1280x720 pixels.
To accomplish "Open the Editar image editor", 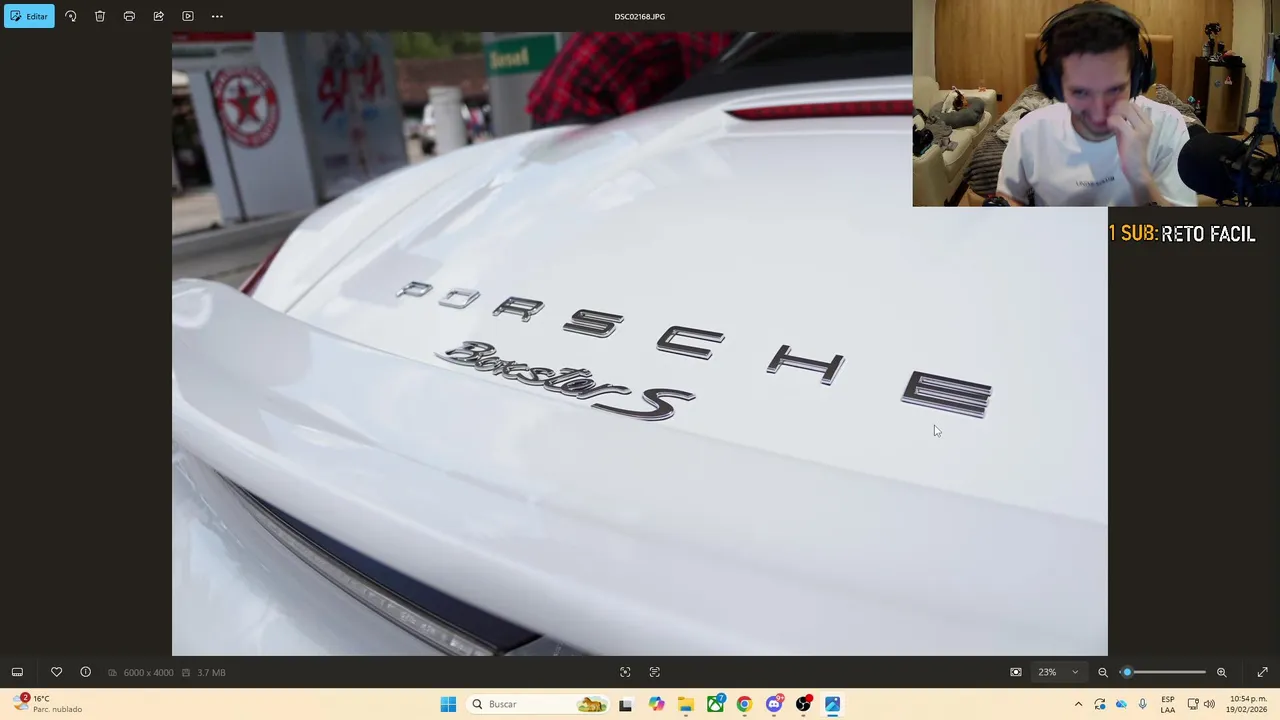I will point(29,16).
